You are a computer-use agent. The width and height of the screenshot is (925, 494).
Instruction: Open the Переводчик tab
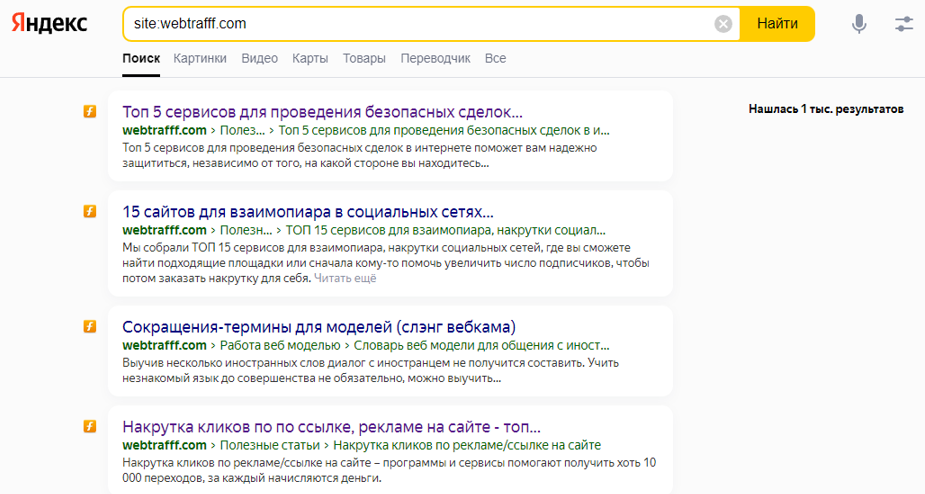pyautogui.click(x=435, y=58)
